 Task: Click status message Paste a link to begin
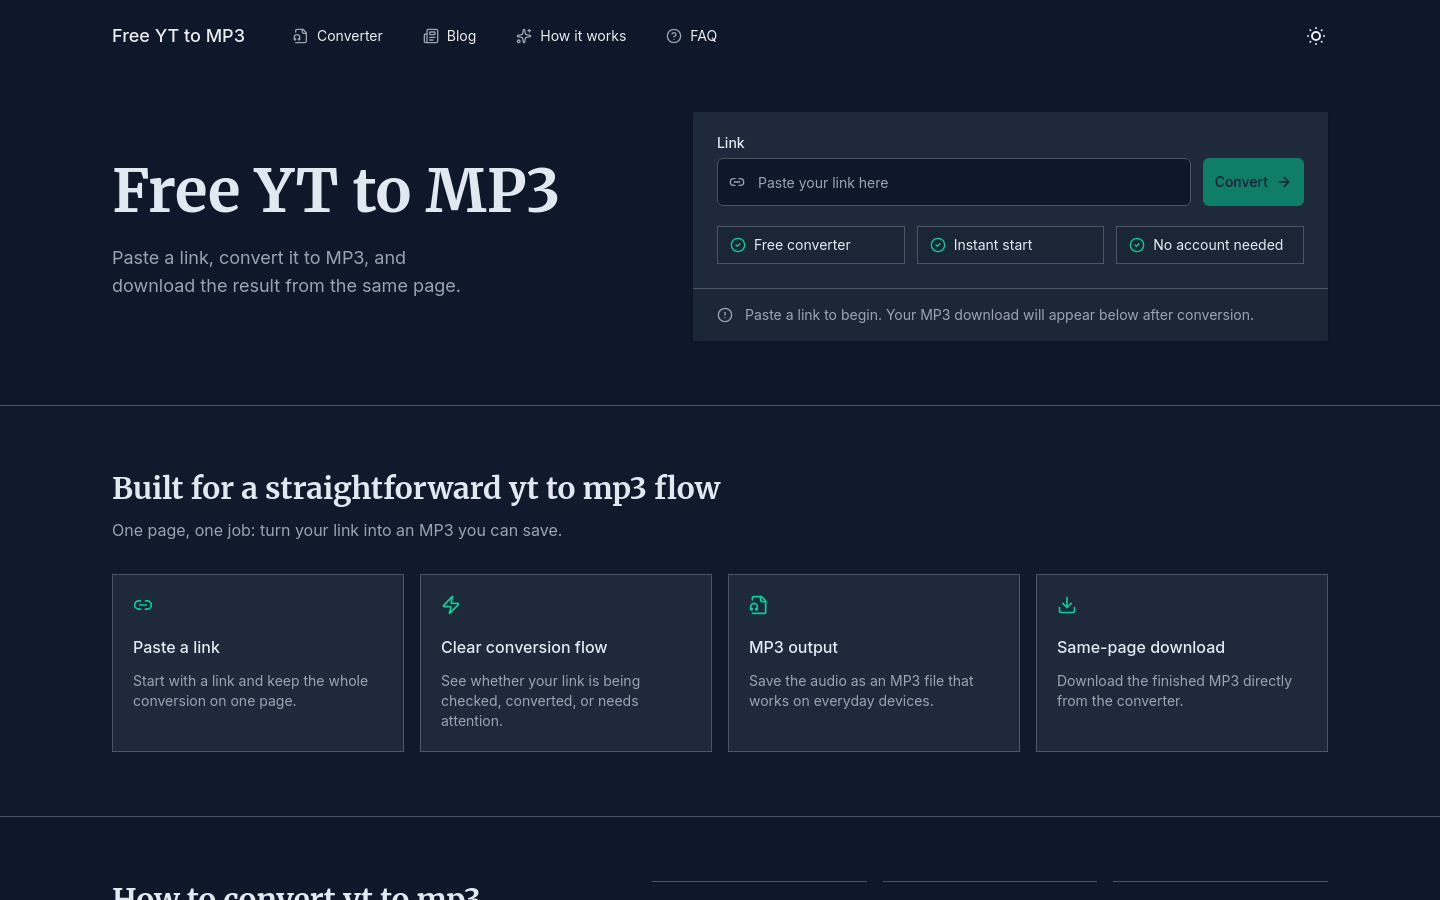click(x=999, y=315)
